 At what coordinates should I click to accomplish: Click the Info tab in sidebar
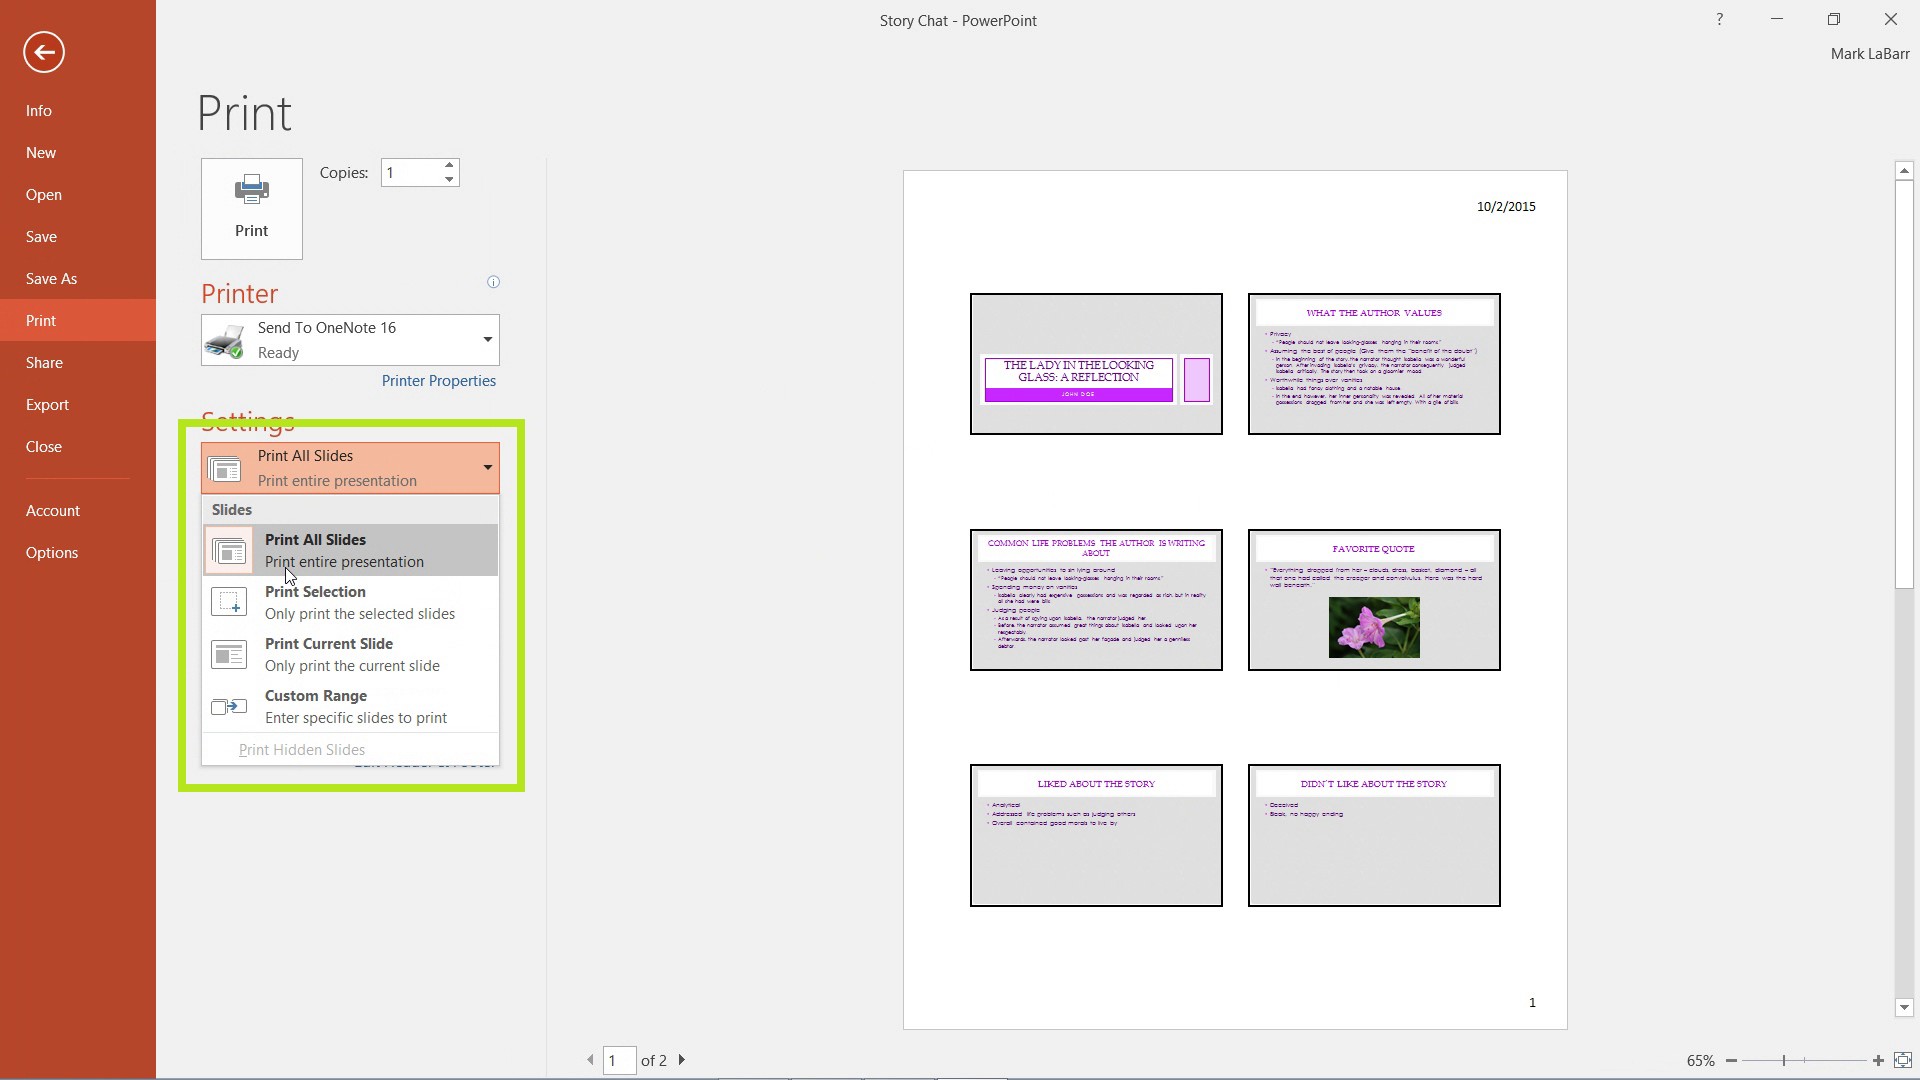click(x=37, y=109)
